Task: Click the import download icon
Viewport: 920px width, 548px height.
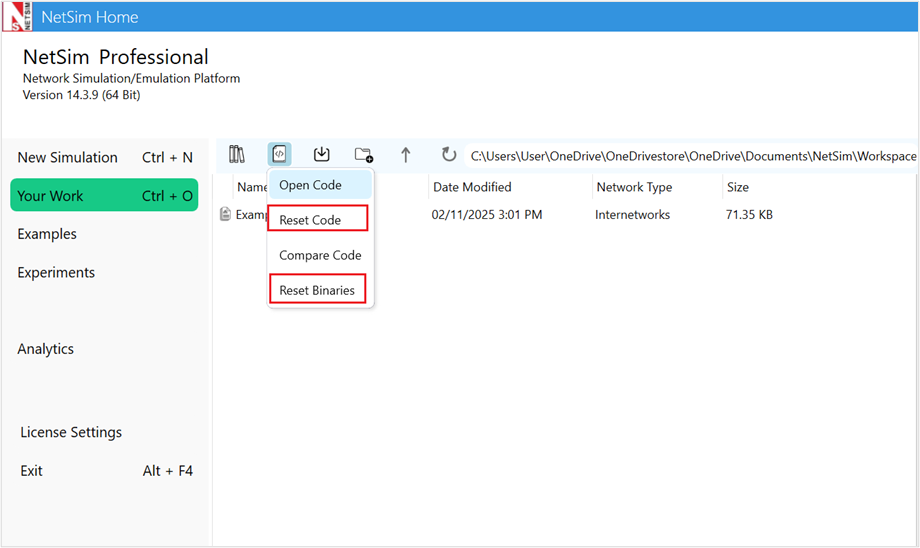Action: (322, 154)
